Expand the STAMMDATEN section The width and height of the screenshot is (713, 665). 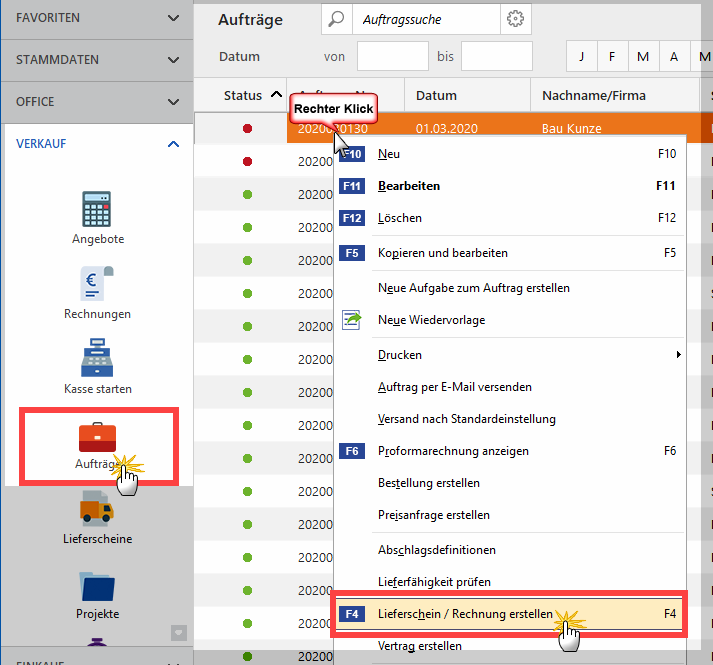(97, 60)
